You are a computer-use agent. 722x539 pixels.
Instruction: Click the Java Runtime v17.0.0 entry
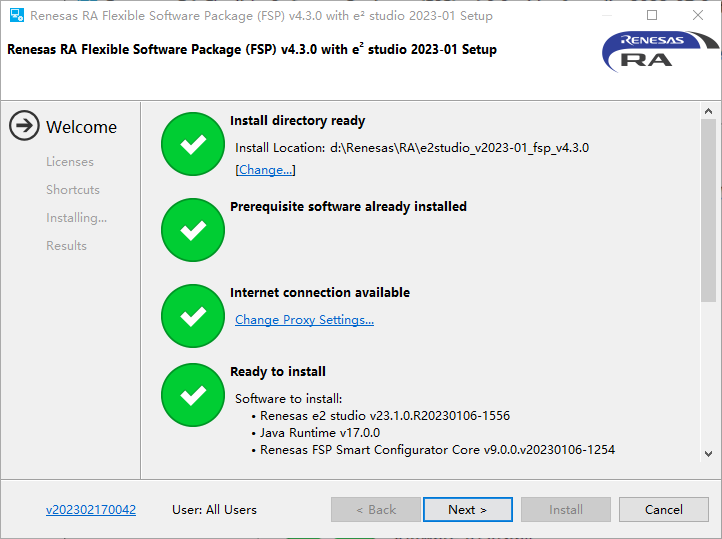pyautogui.click(x=320, y=433)
